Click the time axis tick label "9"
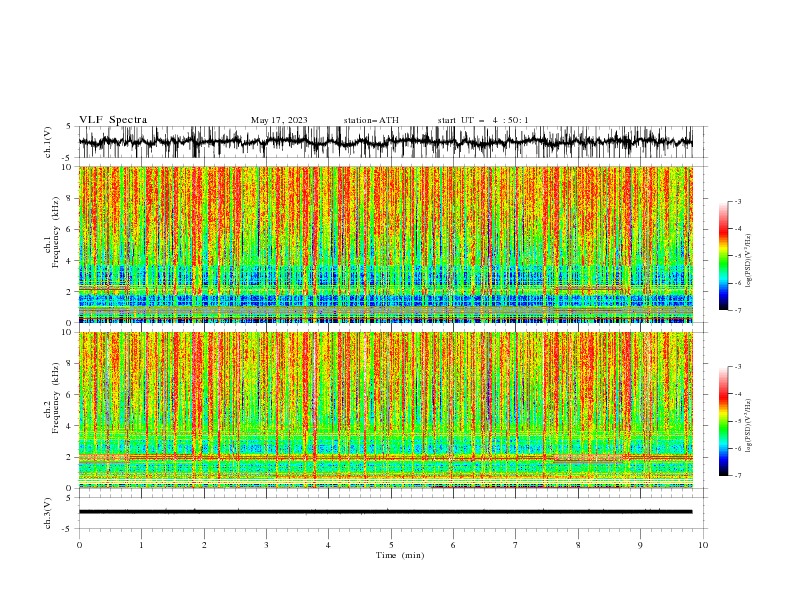This screenshot has width=792, height=612. (x=640, y=545)
